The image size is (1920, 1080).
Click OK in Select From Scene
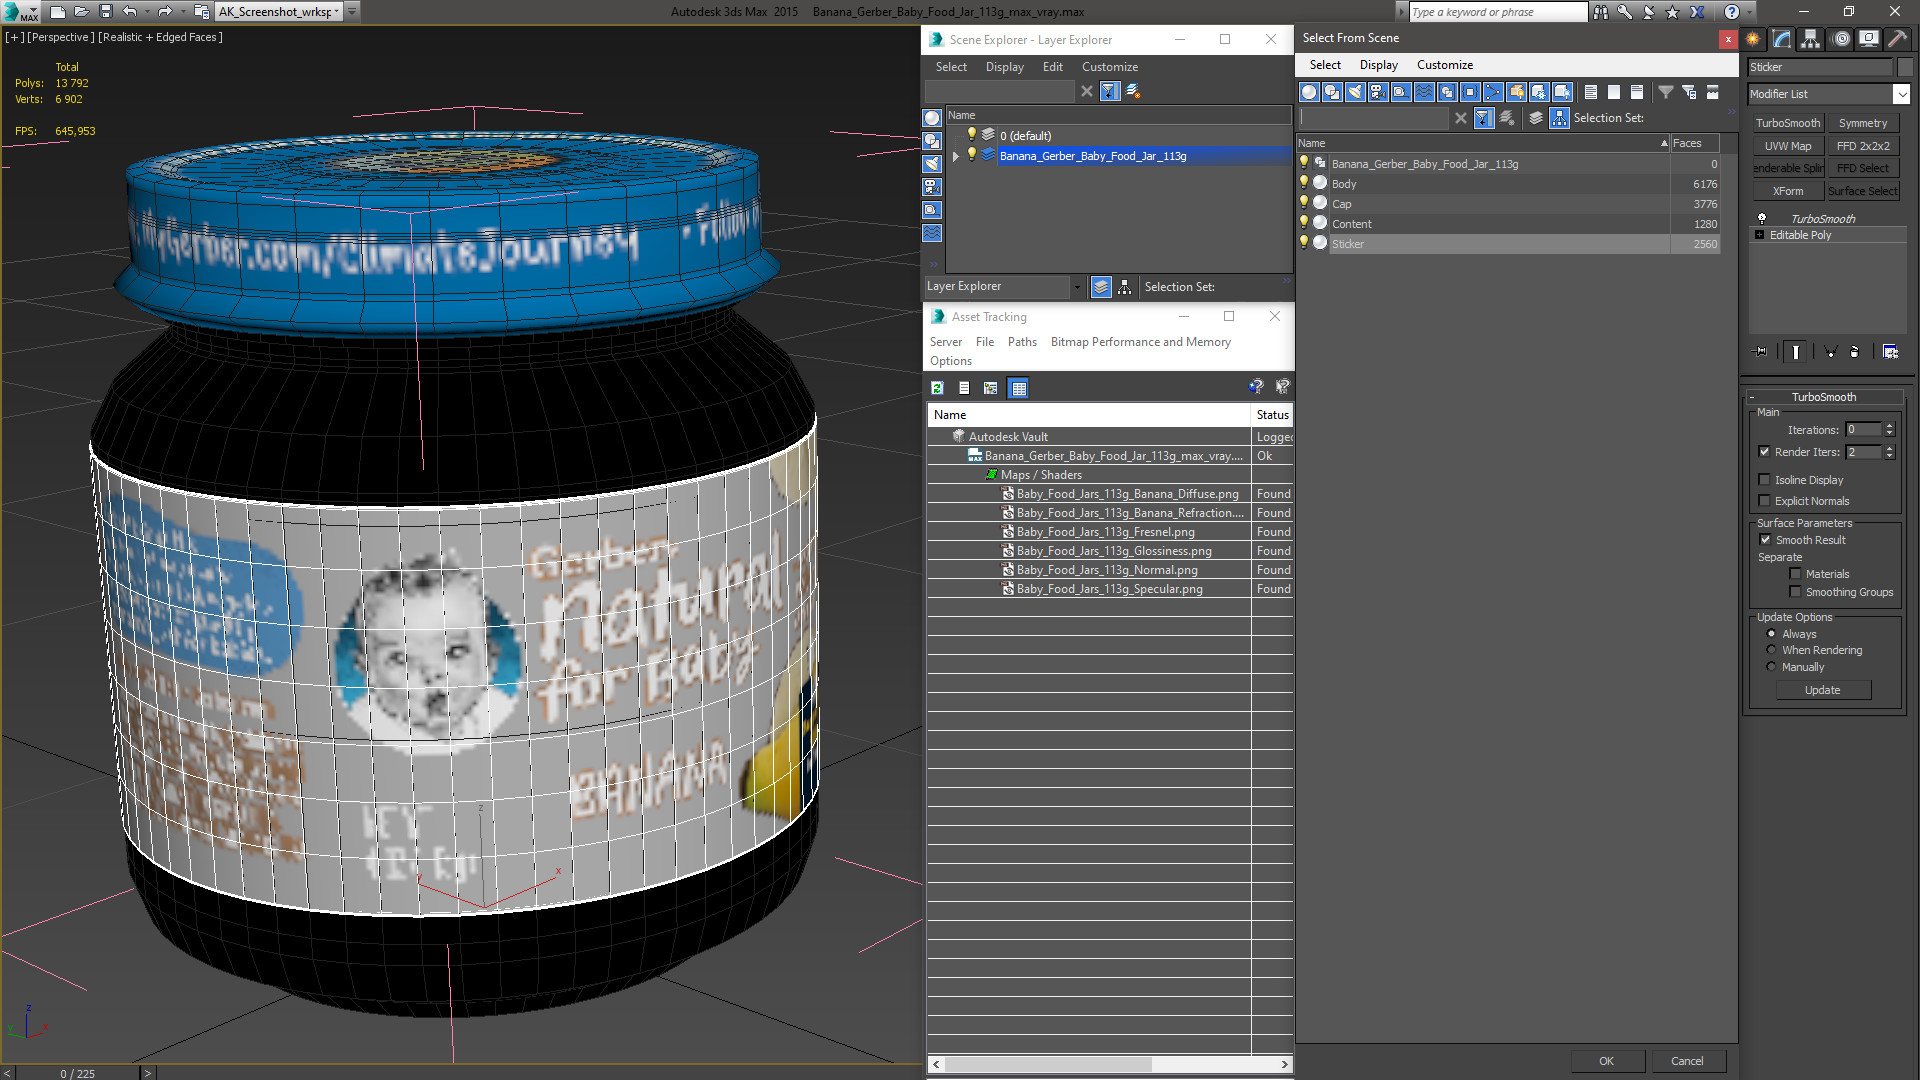click(1606, 1061)
